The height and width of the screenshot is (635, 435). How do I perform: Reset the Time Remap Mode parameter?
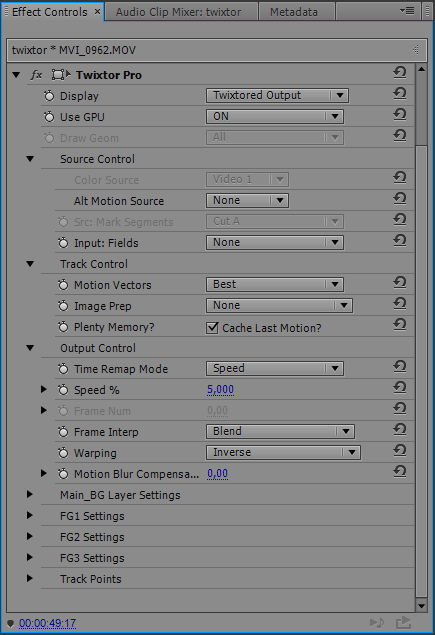click(x=400, y=367)
